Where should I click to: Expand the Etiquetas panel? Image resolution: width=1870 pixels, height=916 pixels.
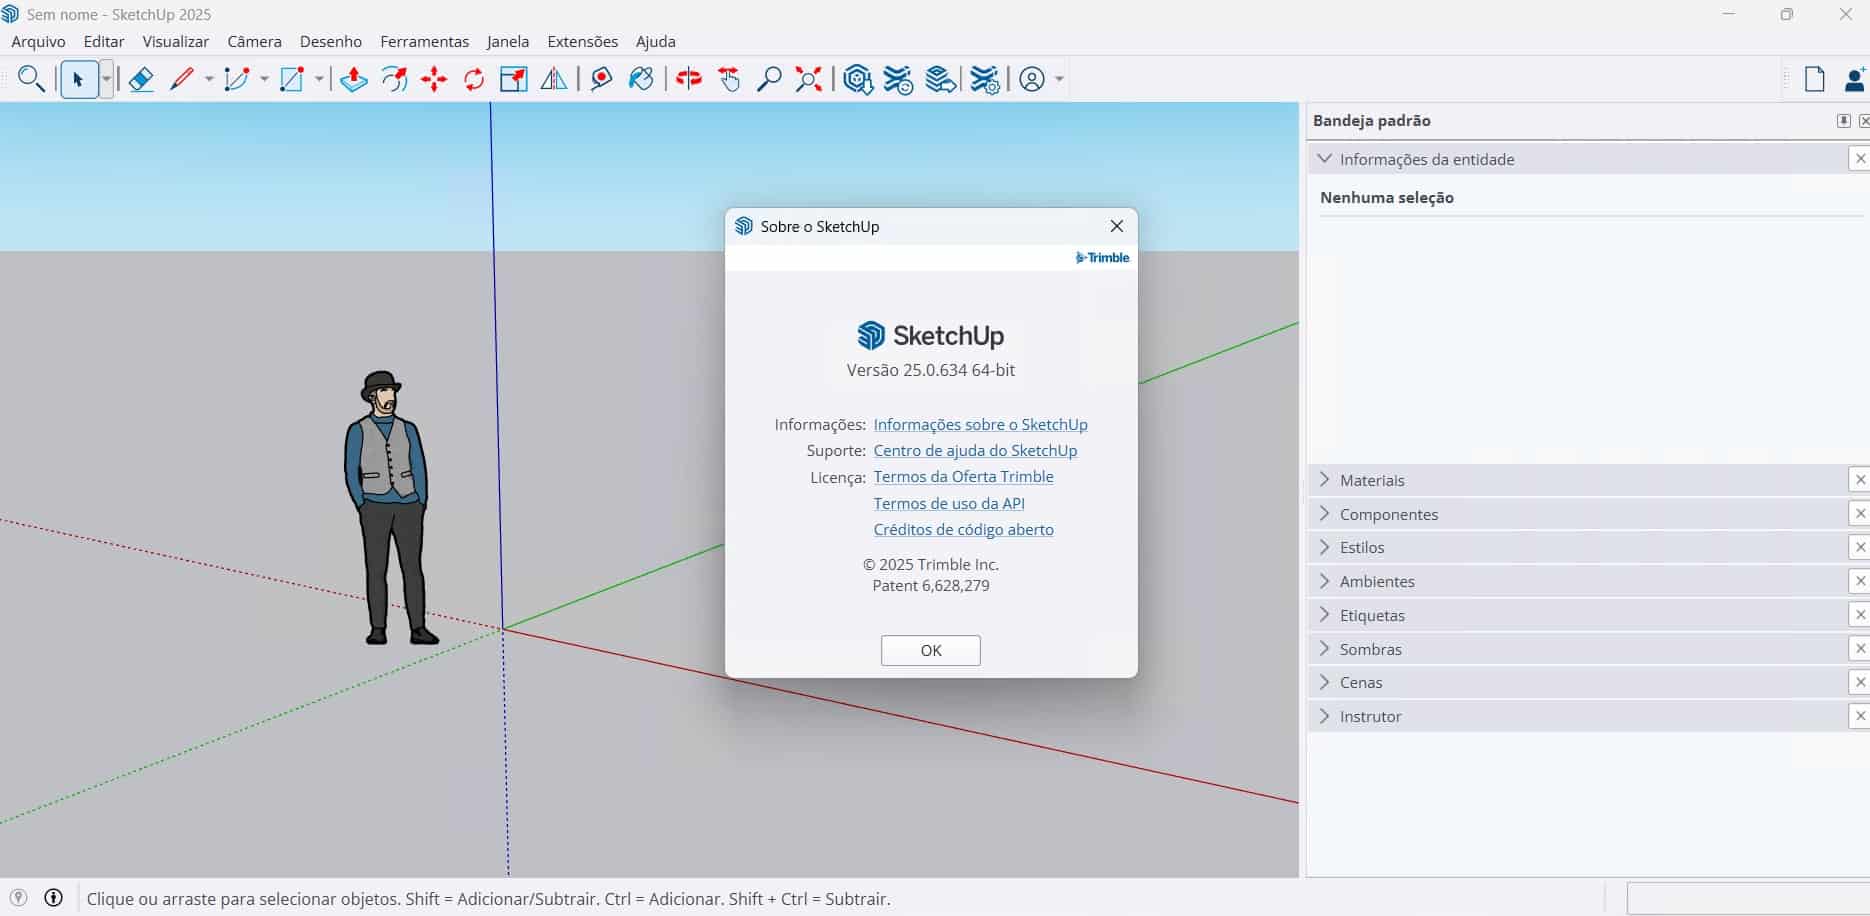pyautogui.click(x=1325, y=614)
